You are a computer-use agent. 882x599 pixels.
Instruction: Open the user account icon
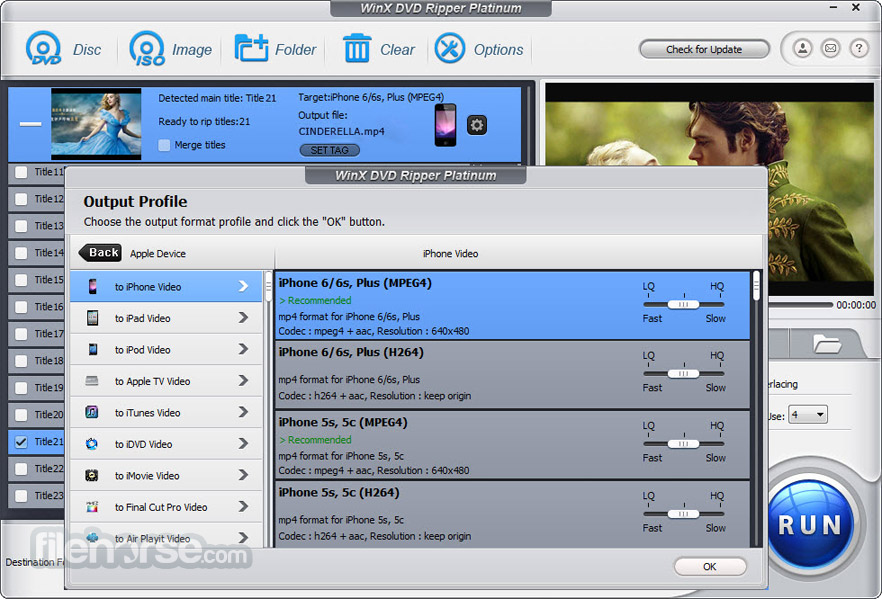[x=803, y=48]
